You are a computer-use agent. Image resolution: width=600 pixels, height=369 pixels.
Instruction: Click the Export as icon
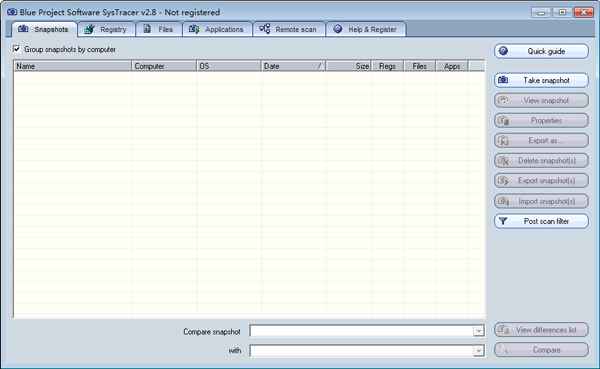(503, 140)
